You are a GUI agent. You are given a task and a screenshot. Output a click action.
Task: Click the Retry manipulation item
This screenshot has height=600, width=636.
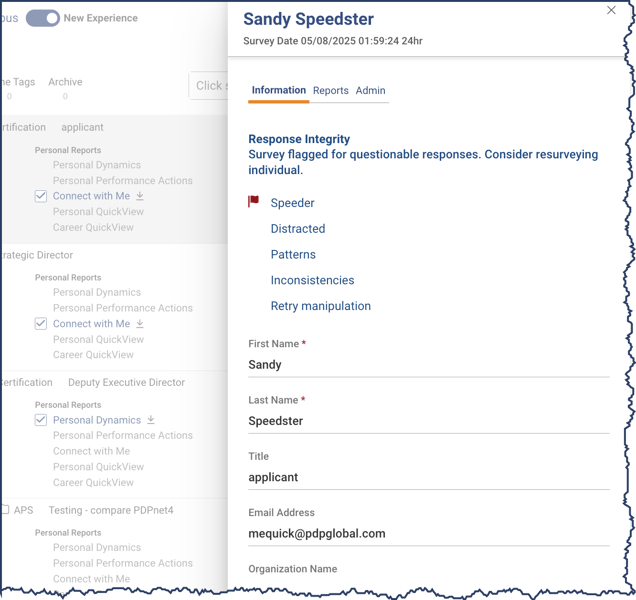pos(320,306)
